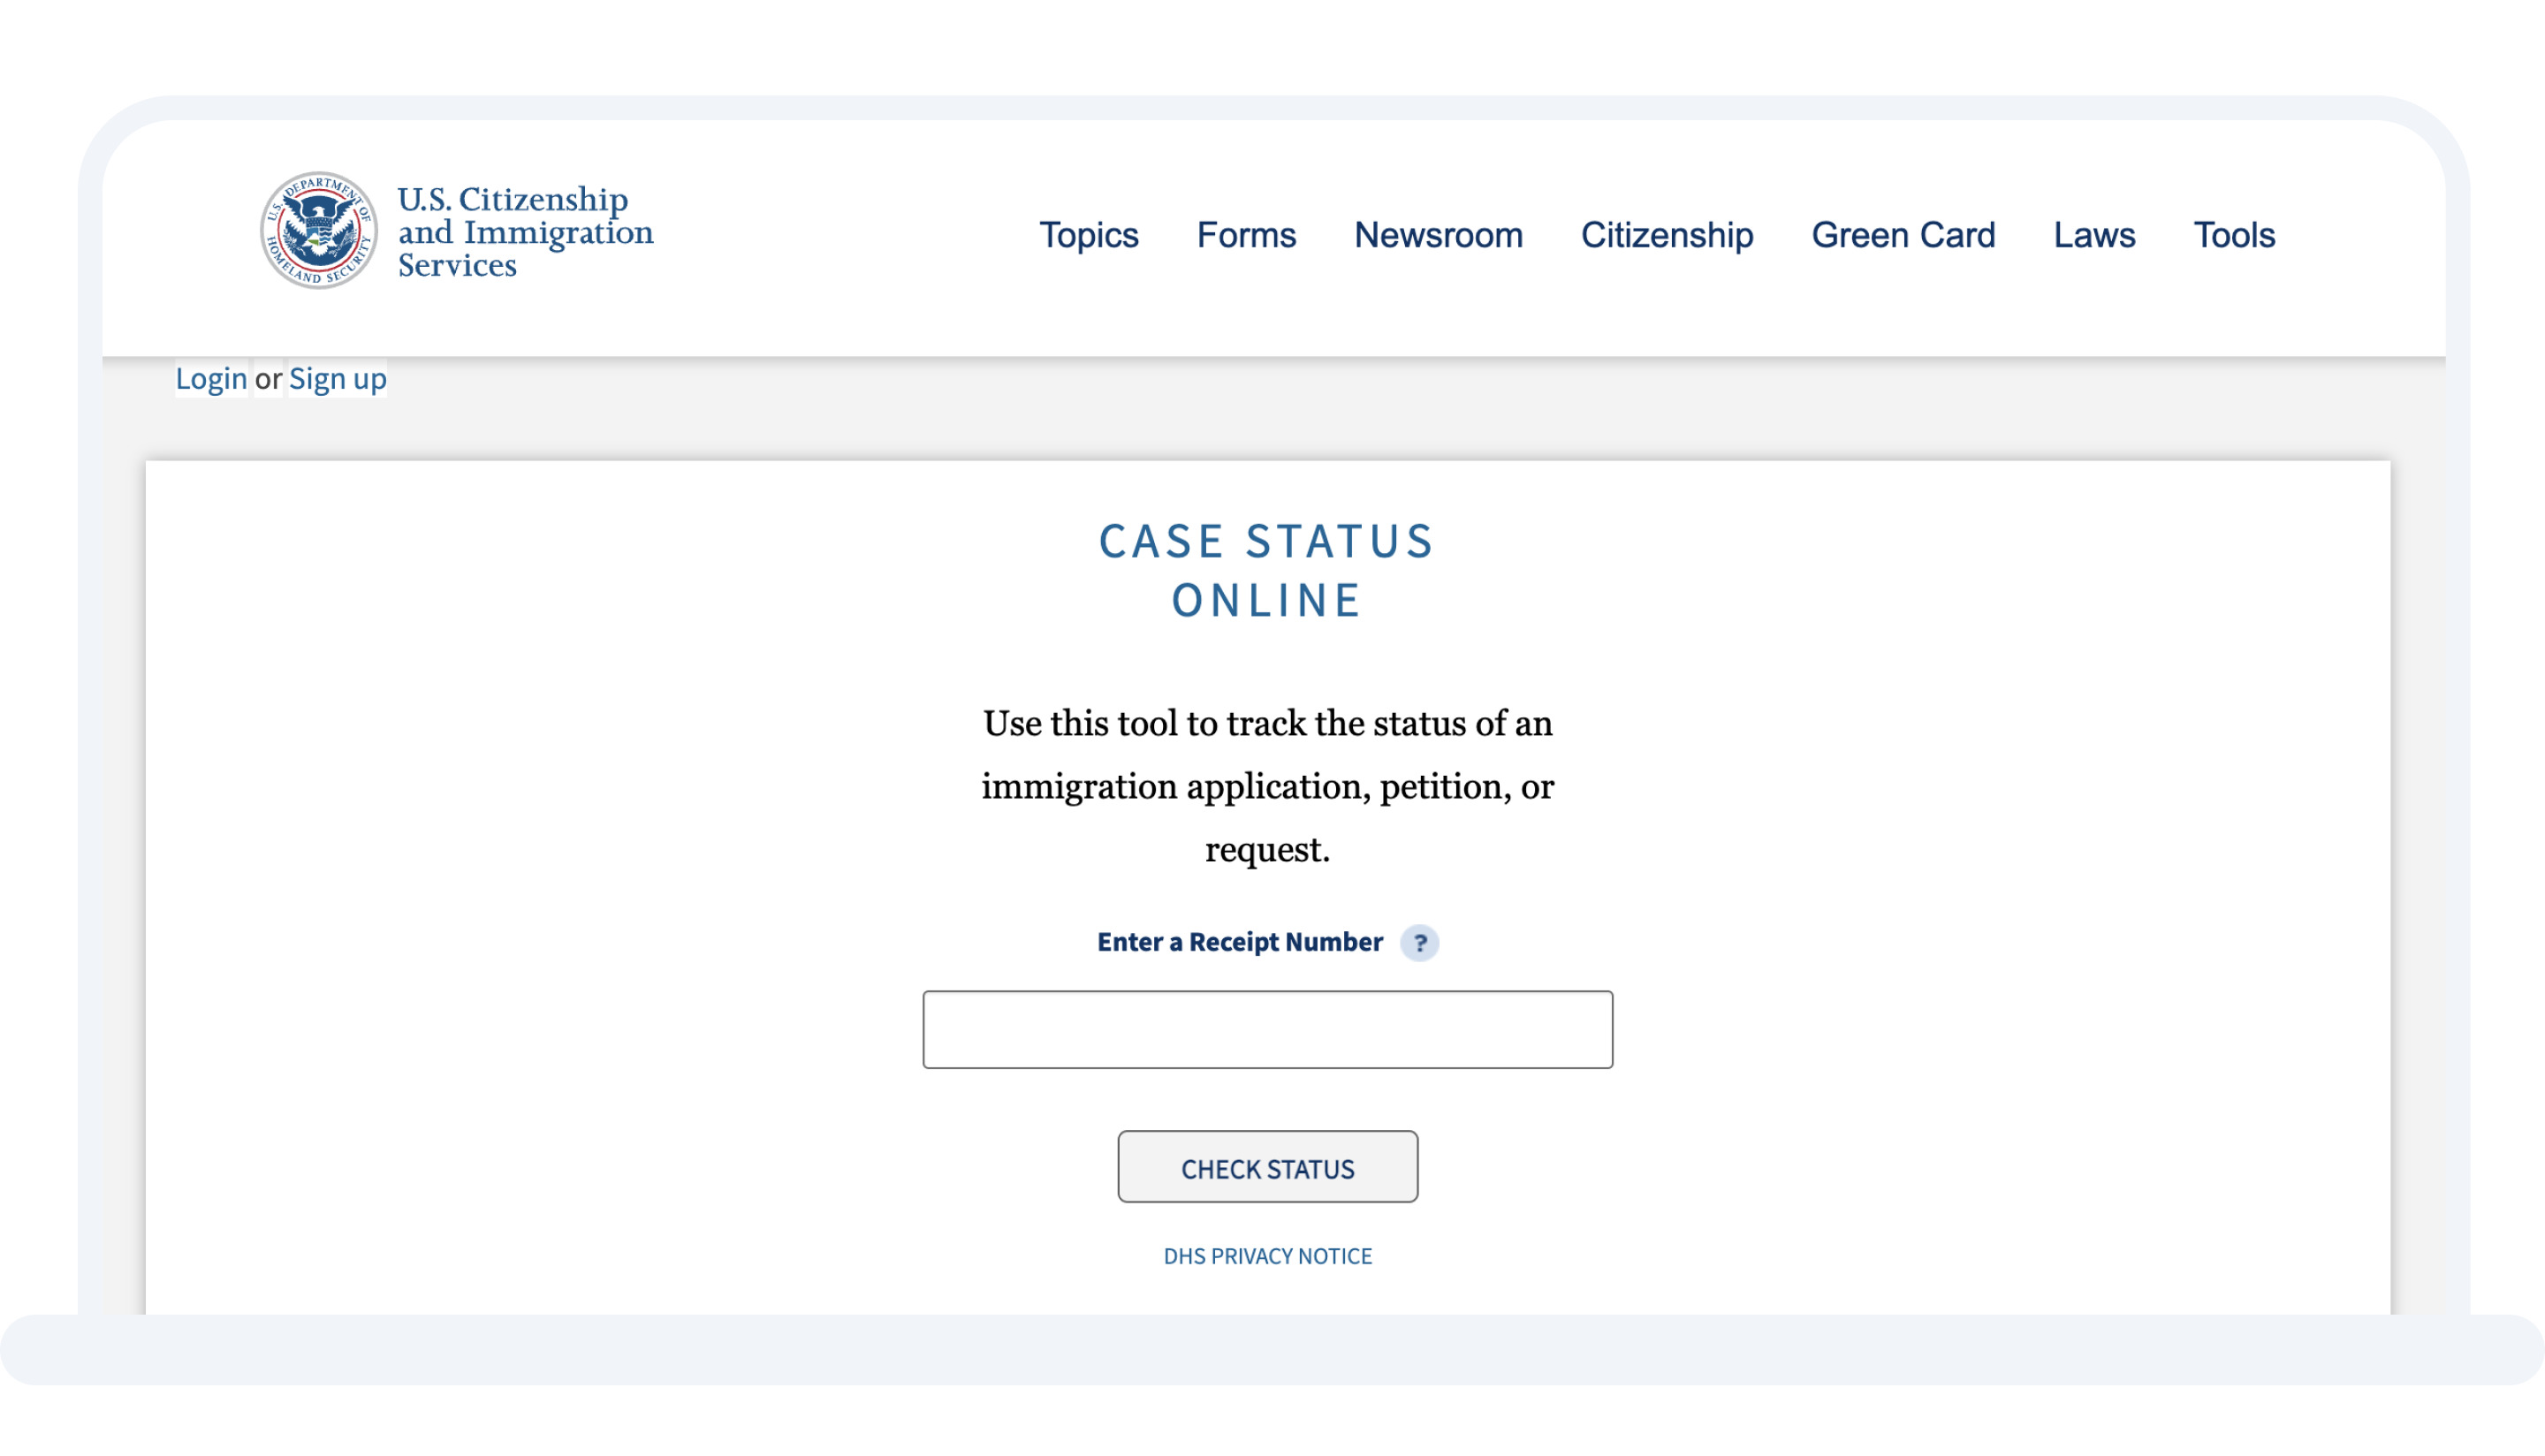Image resolution: width=2545 pixels, height=1456 pixels.
Task: Click the CHECK STATUS button
Action: point(1267,1167)
